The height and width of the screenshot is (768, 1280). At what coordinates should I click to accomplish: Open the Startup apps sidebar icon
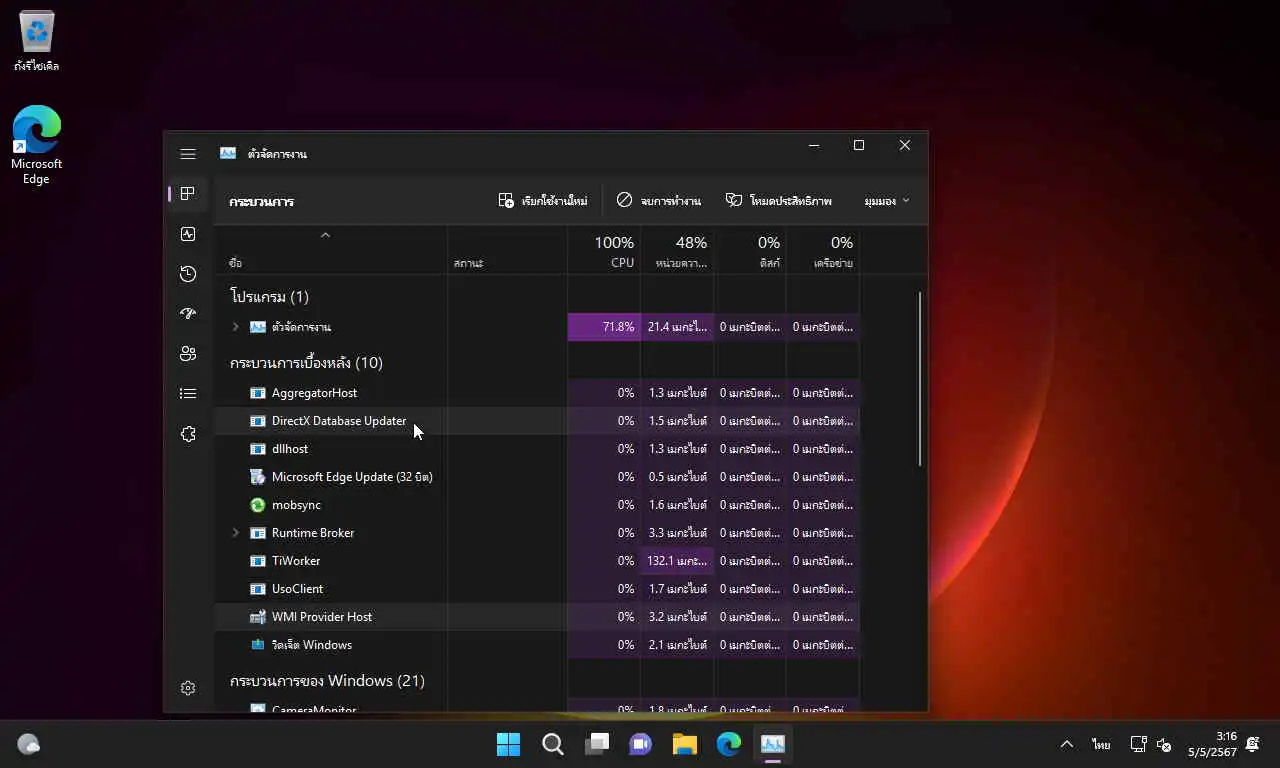(188, 314)
